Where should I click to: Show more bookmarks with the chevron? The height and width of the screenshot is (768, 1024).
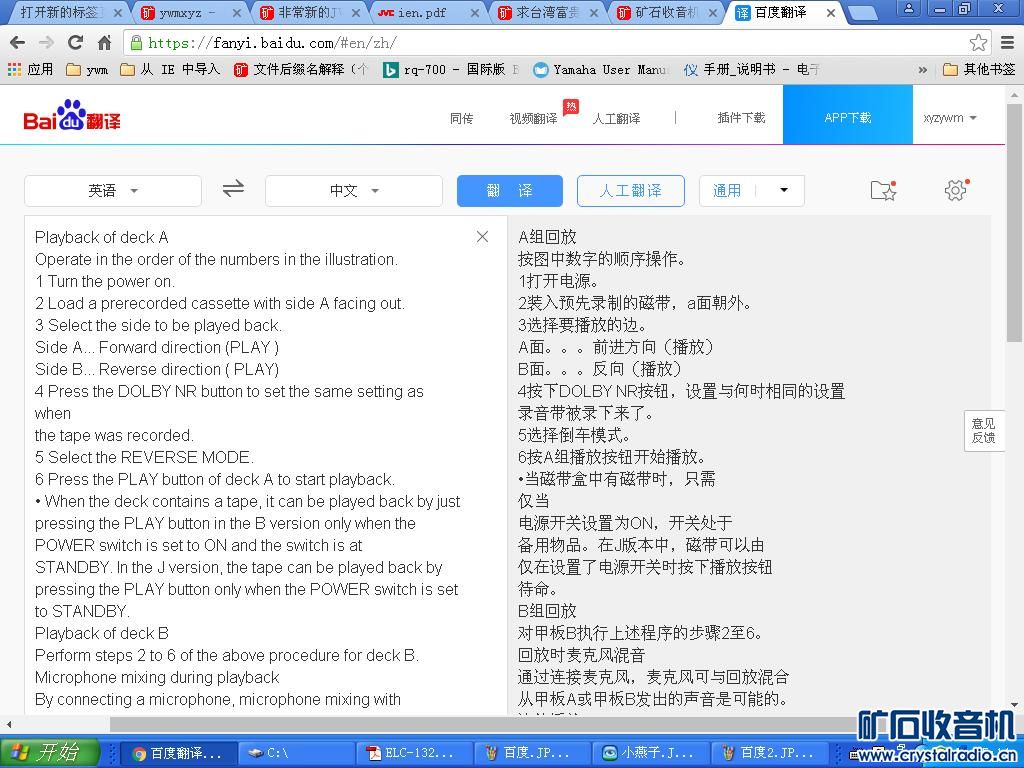tap(923, 69)
